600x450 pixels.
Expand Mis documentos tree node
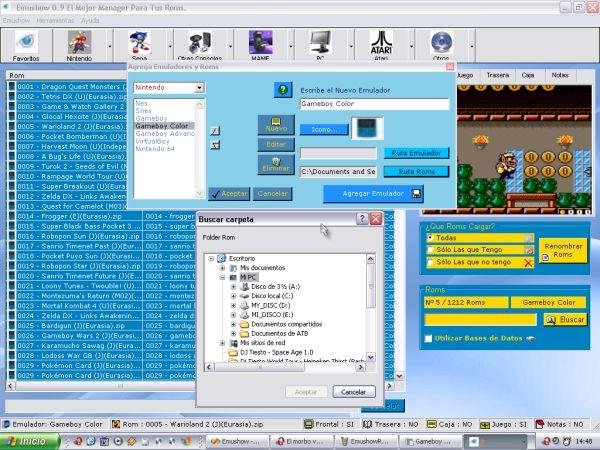coord(222,268)
